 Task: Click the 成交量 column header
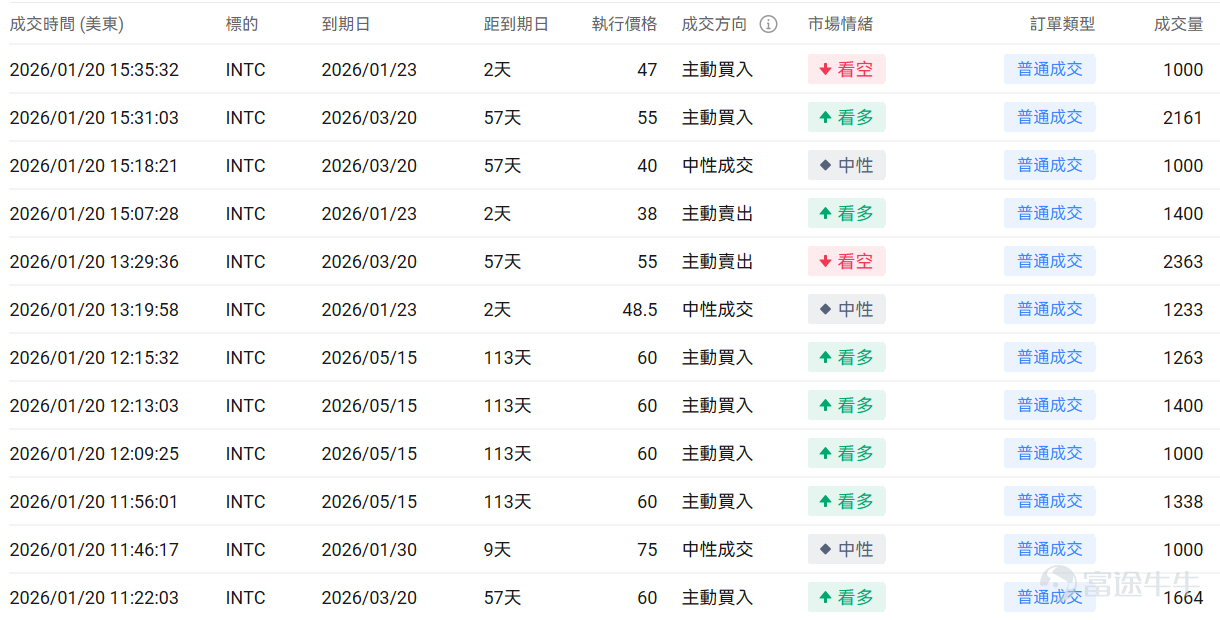pos(1179,24)
